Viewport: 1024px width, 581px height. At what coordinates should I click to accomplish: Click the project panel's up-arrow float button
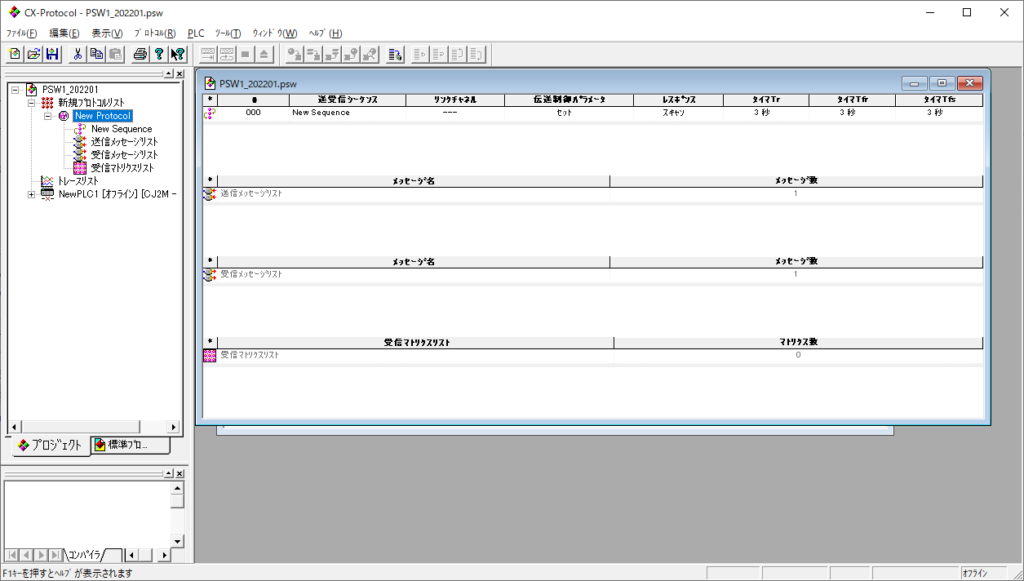point(169,74)
